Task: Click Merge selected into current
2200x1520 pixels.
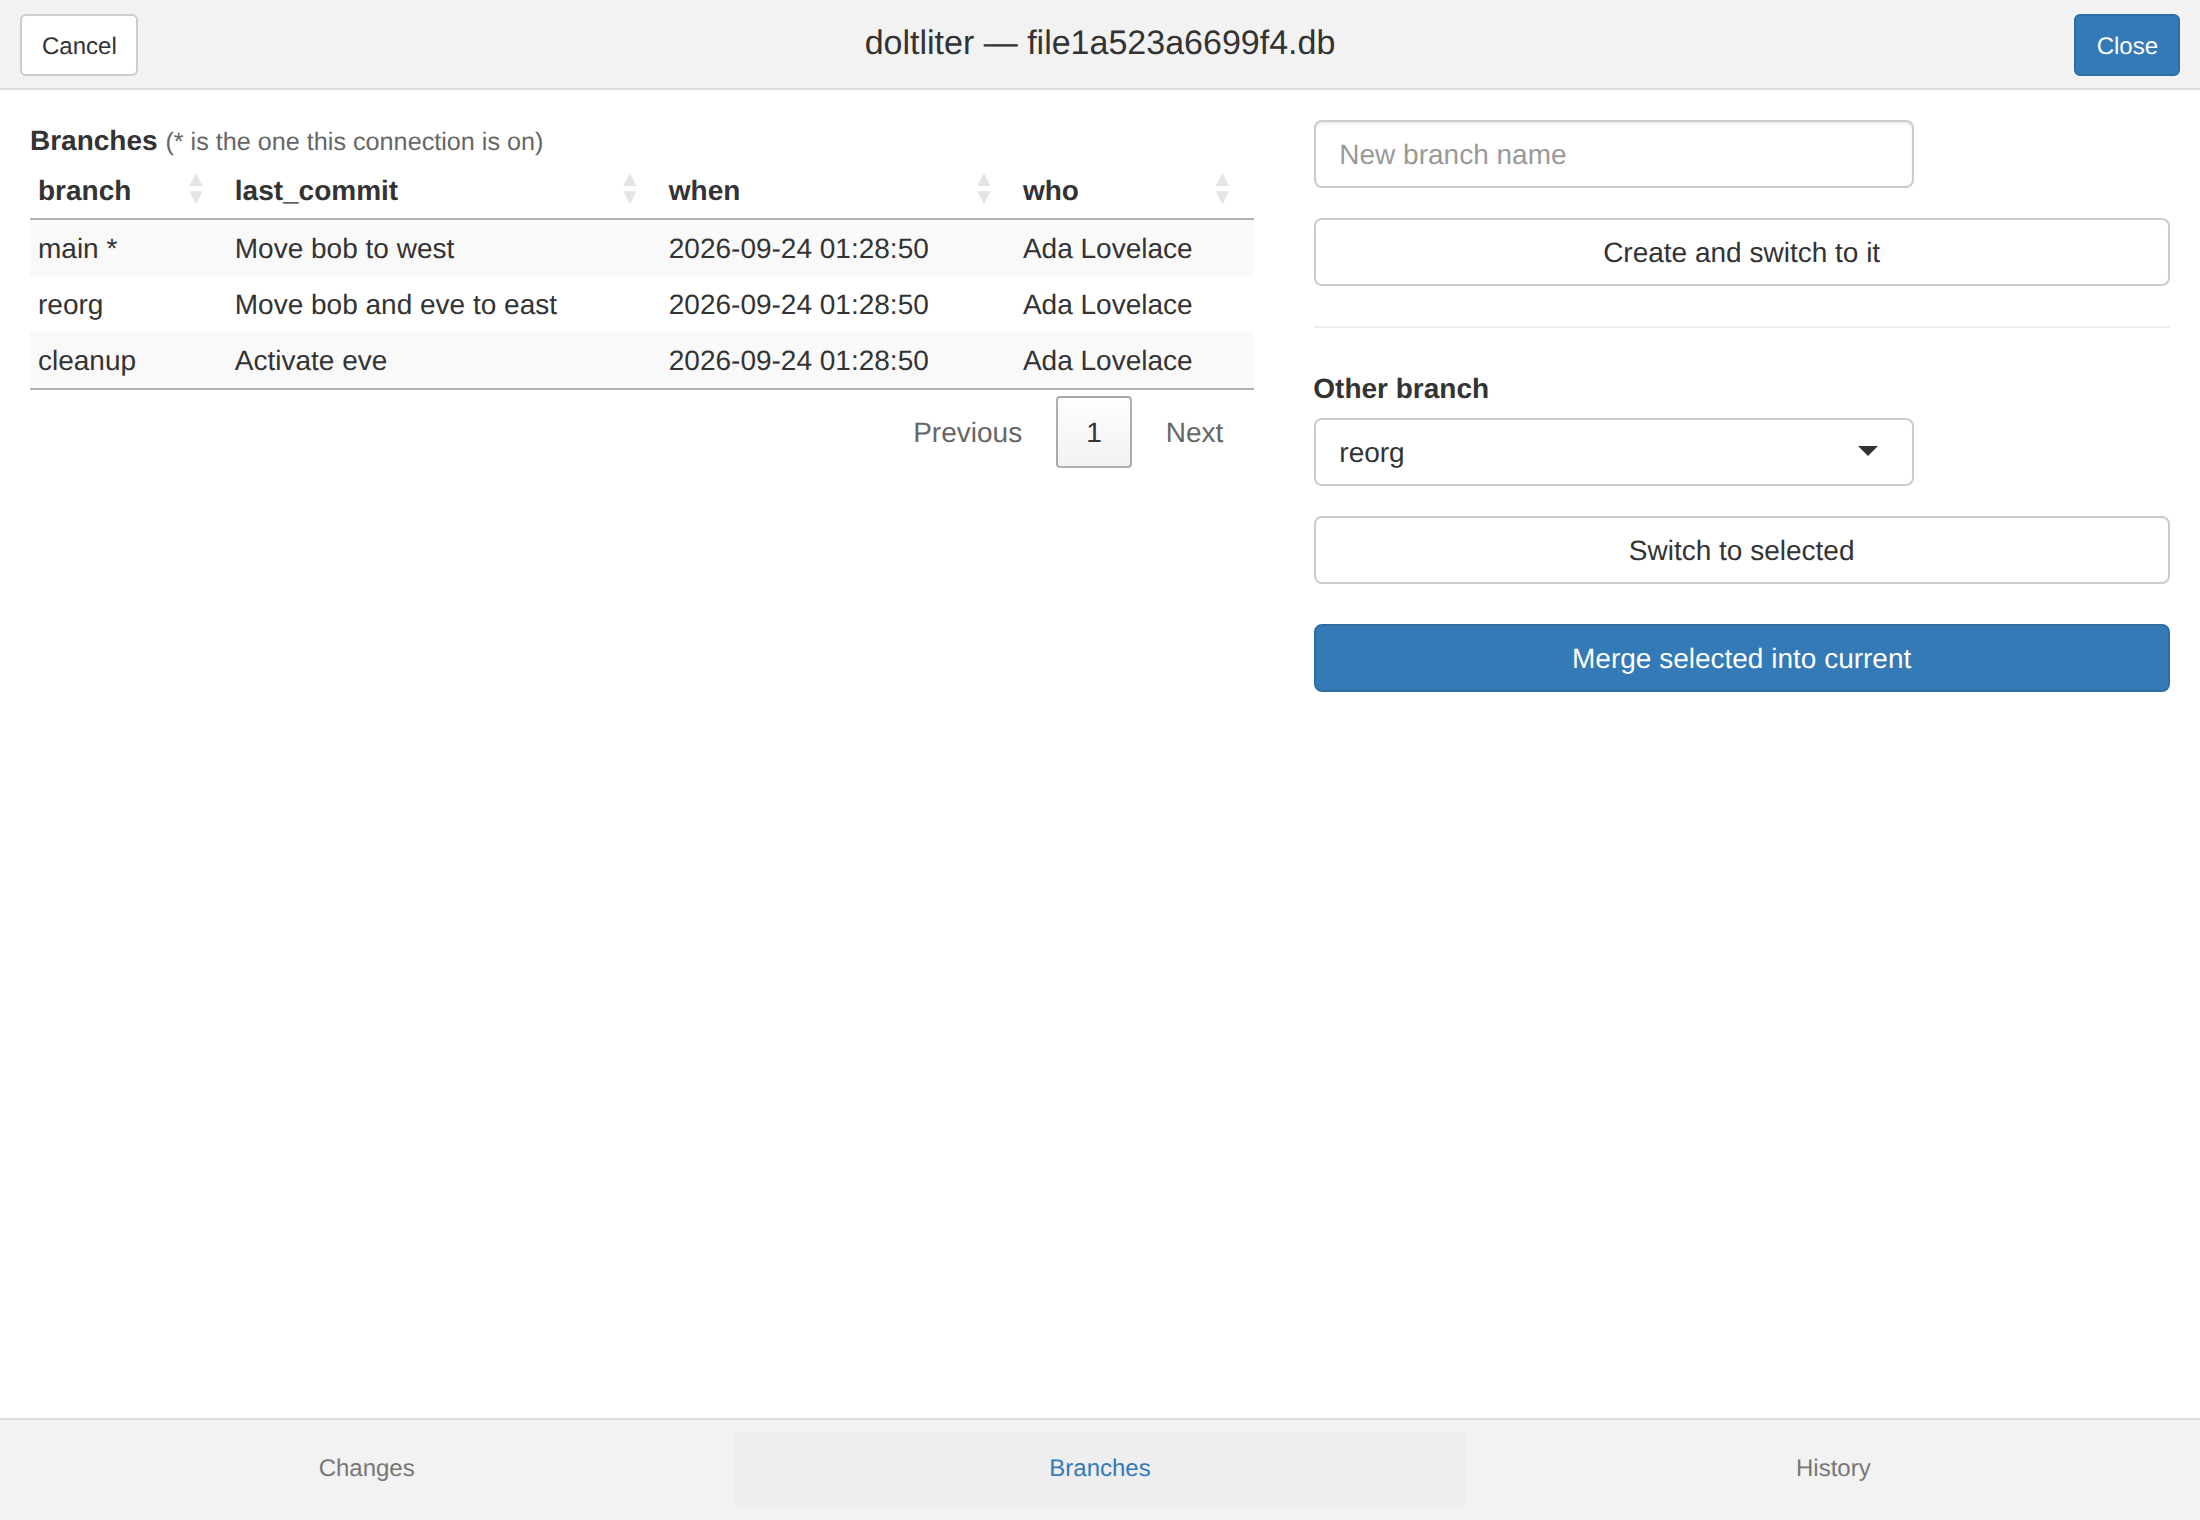Action: 1741,658
